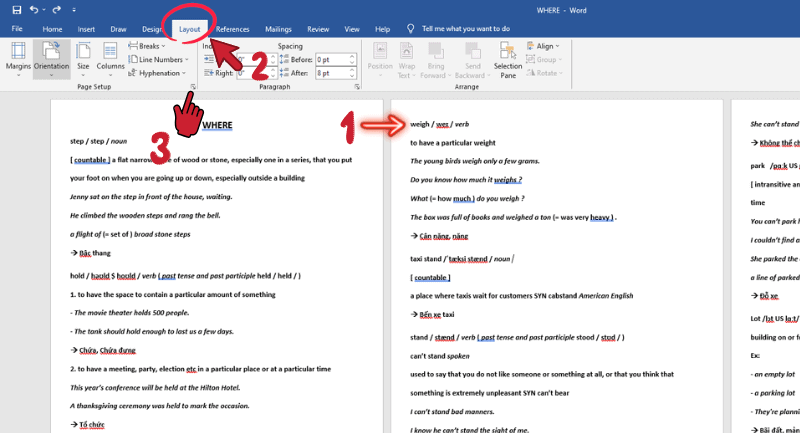Click the lightbulb Tell me icon

(x=411, y=30)
